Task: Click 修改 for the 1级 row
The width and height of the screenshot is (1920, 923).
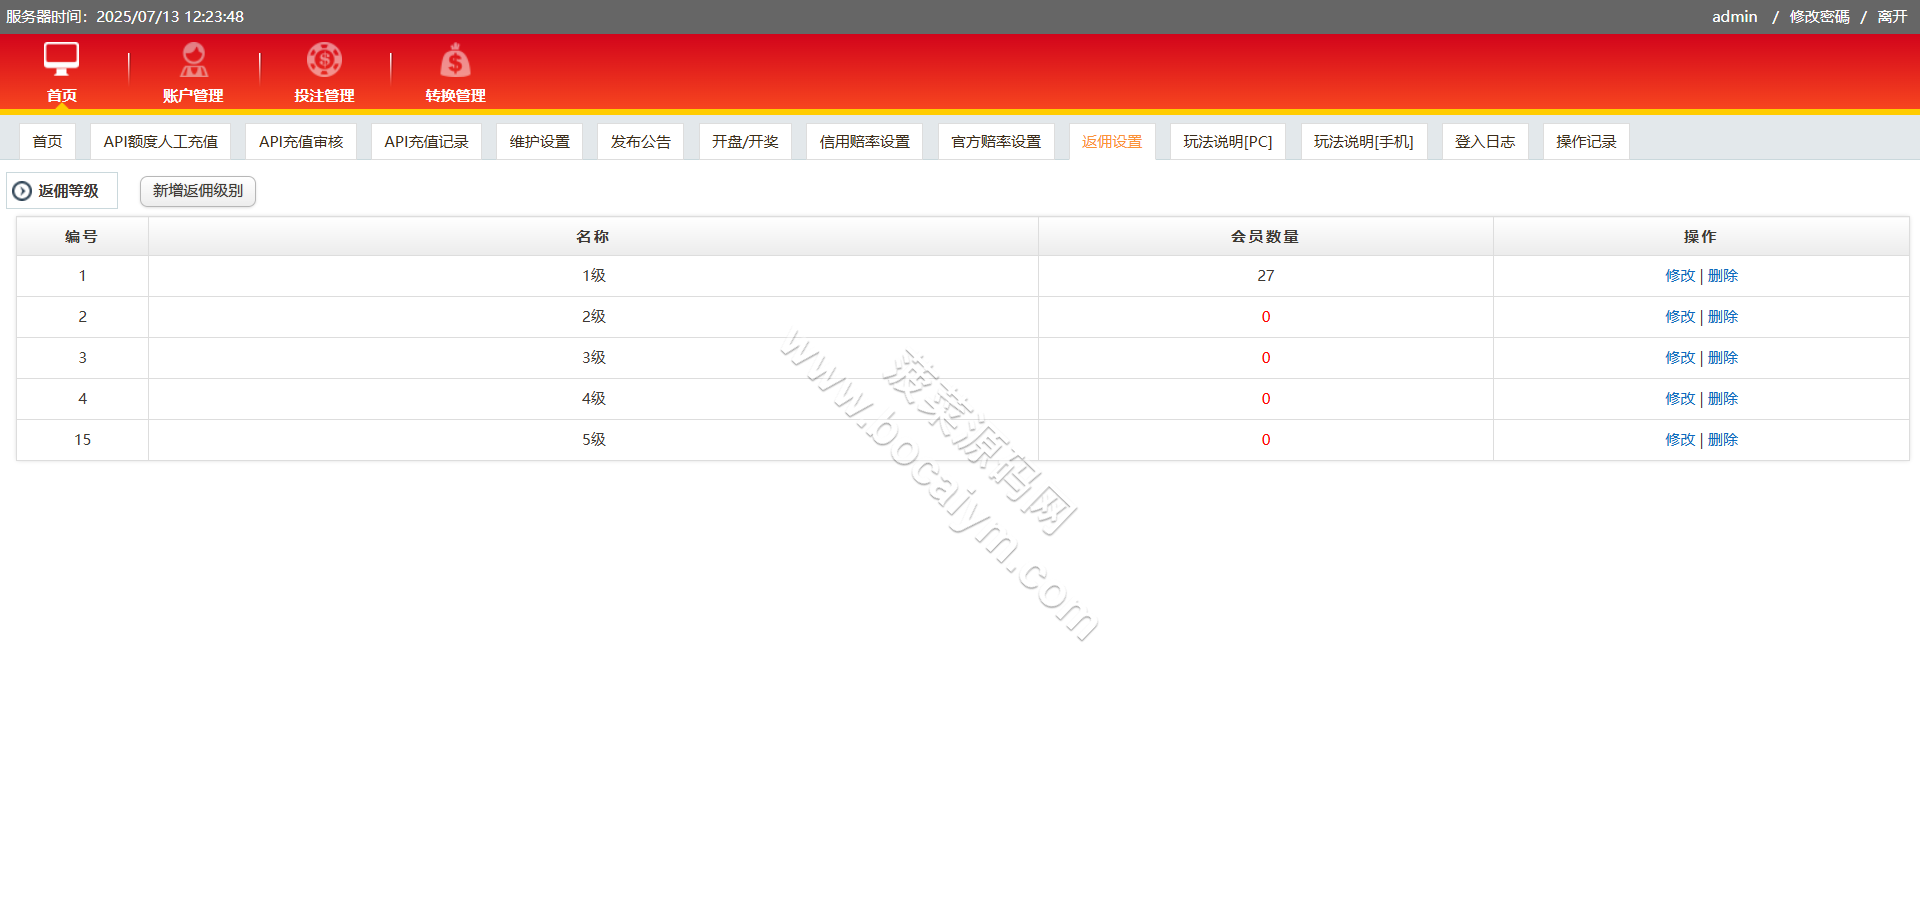Action: point(1680,276)
